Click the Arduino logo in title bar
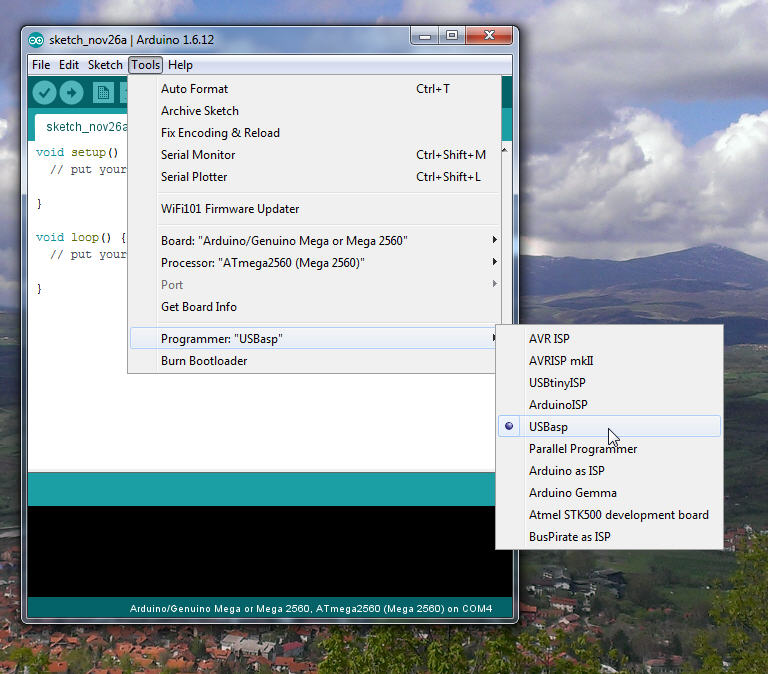This screenshot has height=674, width=768. [36, 40]
